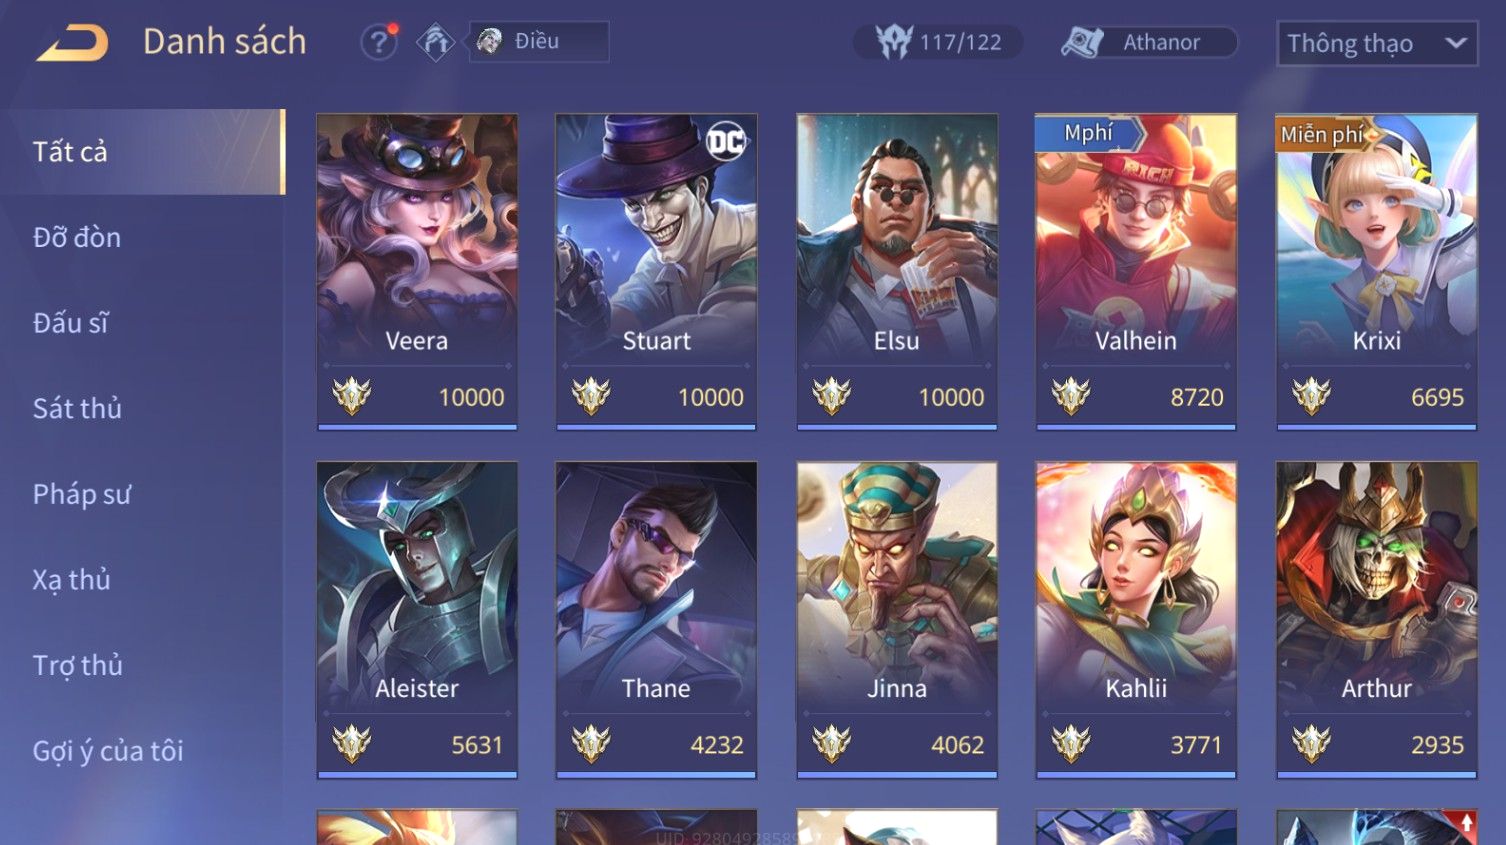Select the Veera hero card
Image resolution: width=1506 pixels, height=845 pixels.
417,272
